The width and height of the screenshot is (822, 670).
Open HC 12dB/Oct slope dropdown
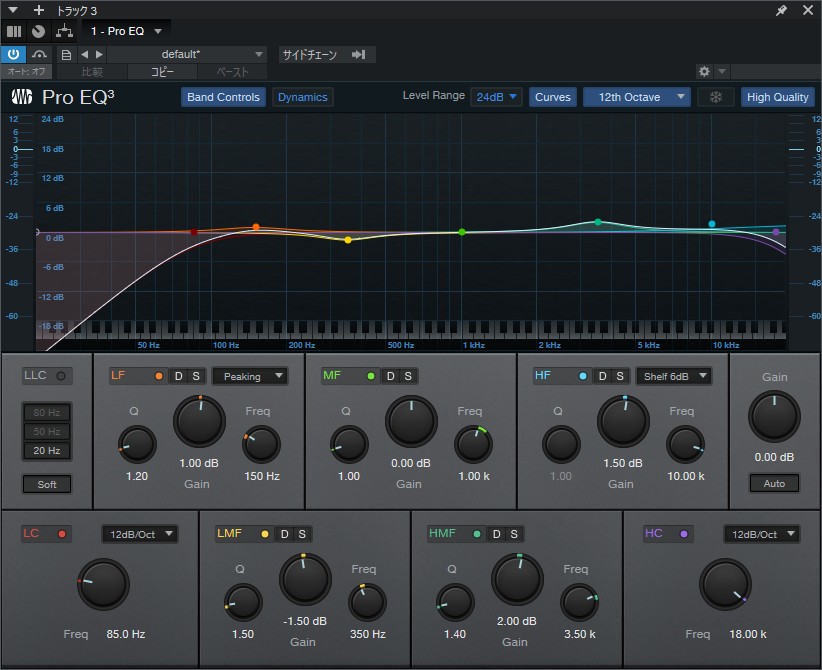(762, 534)
